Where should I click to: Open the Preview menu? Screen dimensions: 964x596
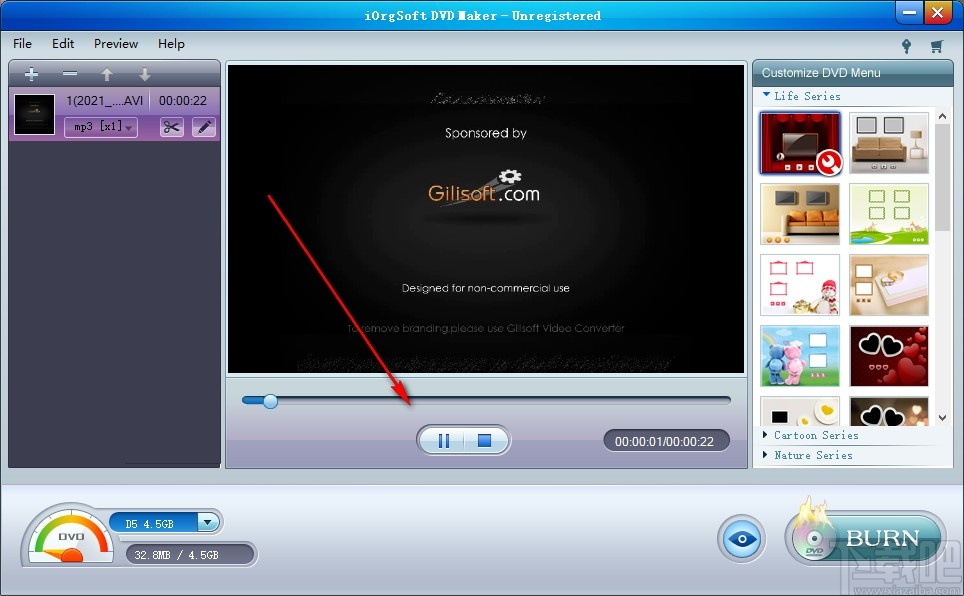(115, 43)
